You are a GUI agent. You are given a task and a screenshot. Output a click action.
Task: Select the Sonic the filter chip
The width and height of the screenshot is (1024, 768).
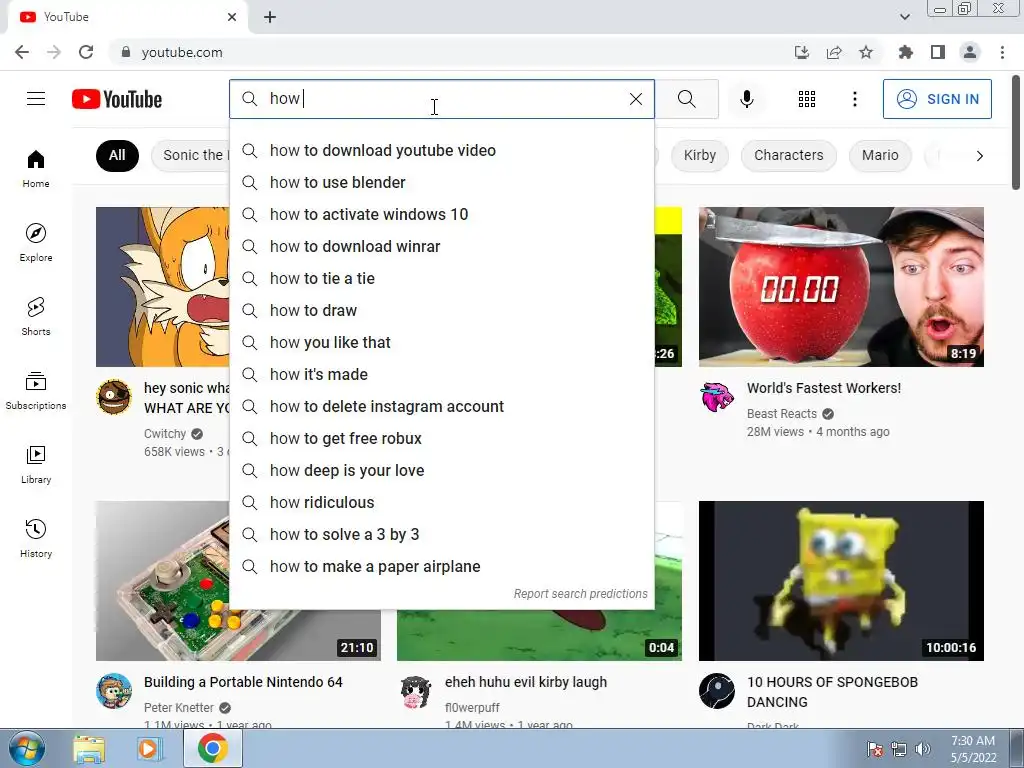click(191, 155)
